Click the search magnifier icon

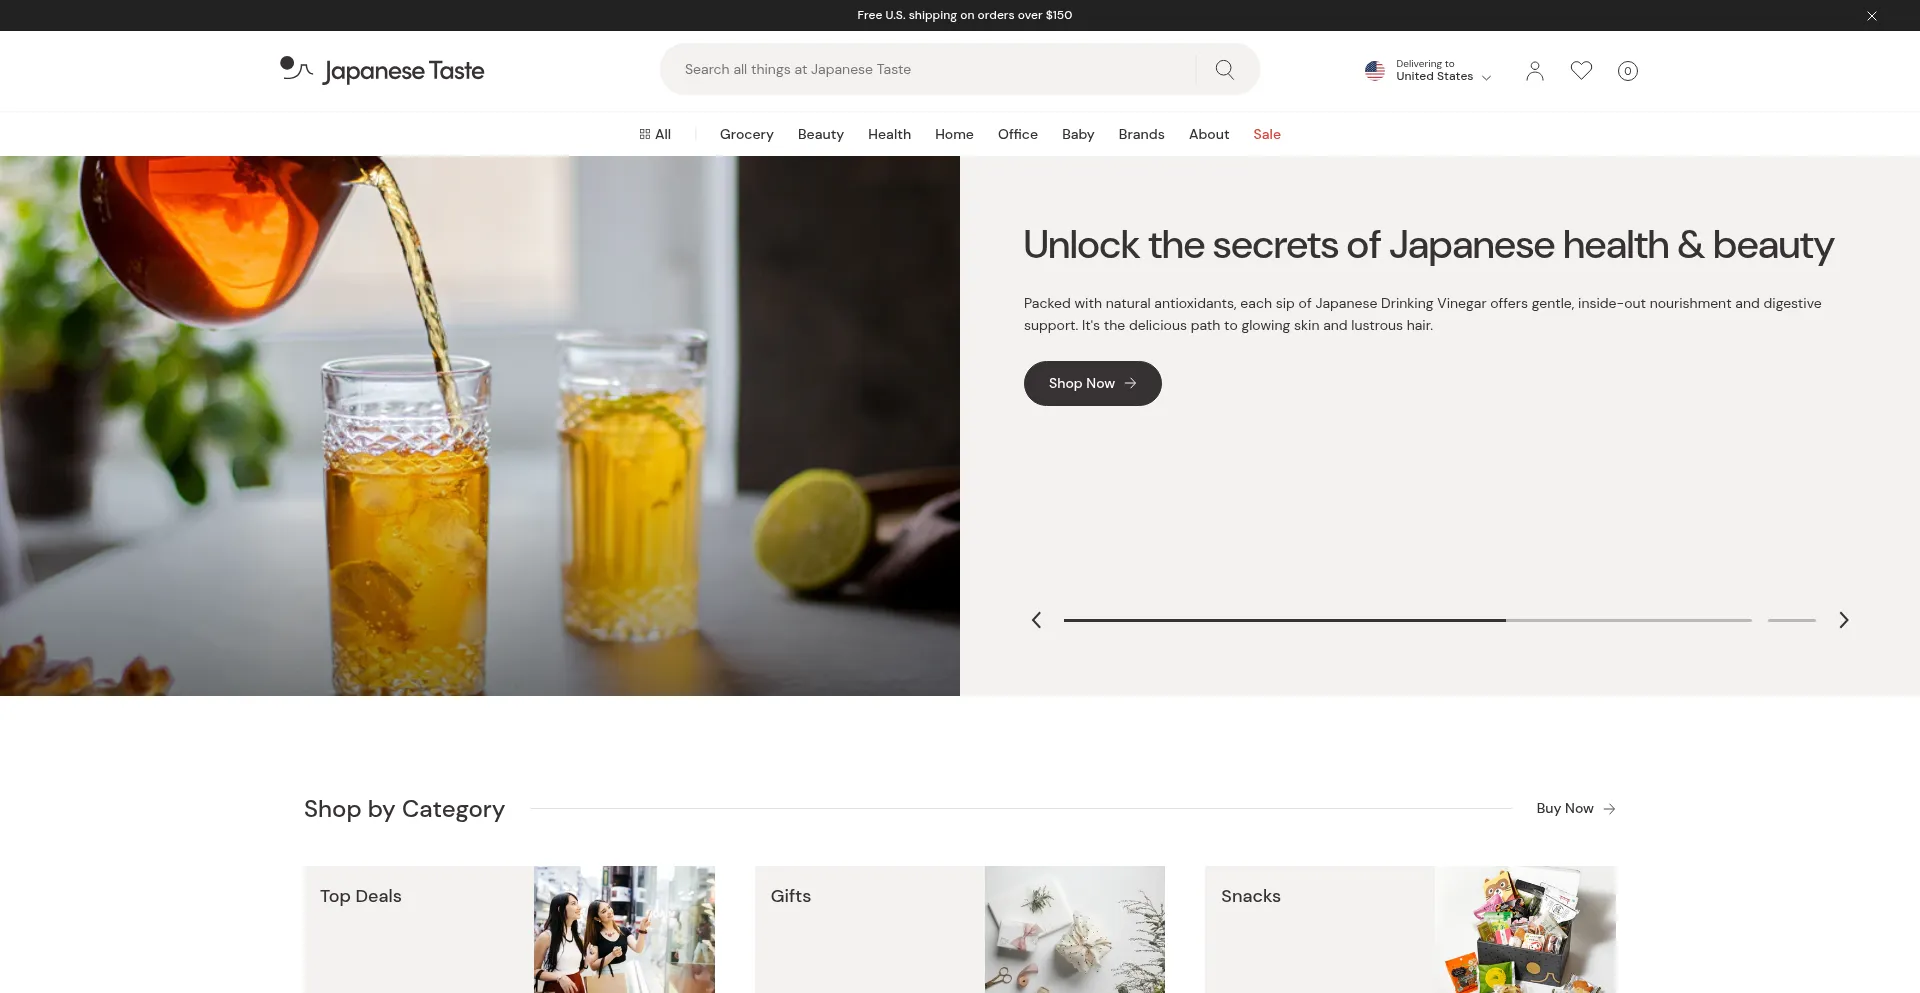click(1224, 69)
